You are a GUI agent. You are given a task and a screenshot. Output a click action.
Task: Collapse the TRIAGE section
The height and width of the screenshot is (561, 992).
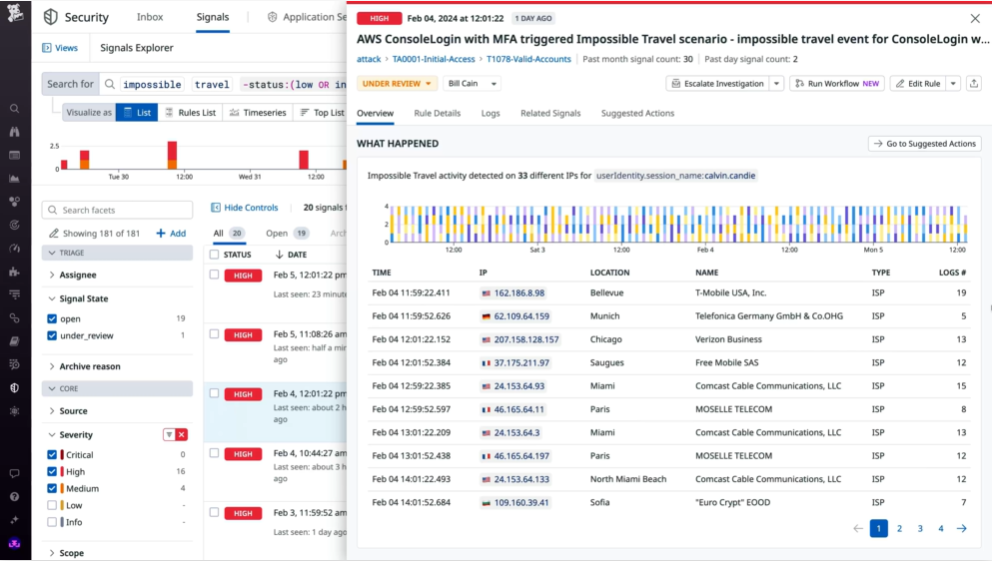pos(117,252)
